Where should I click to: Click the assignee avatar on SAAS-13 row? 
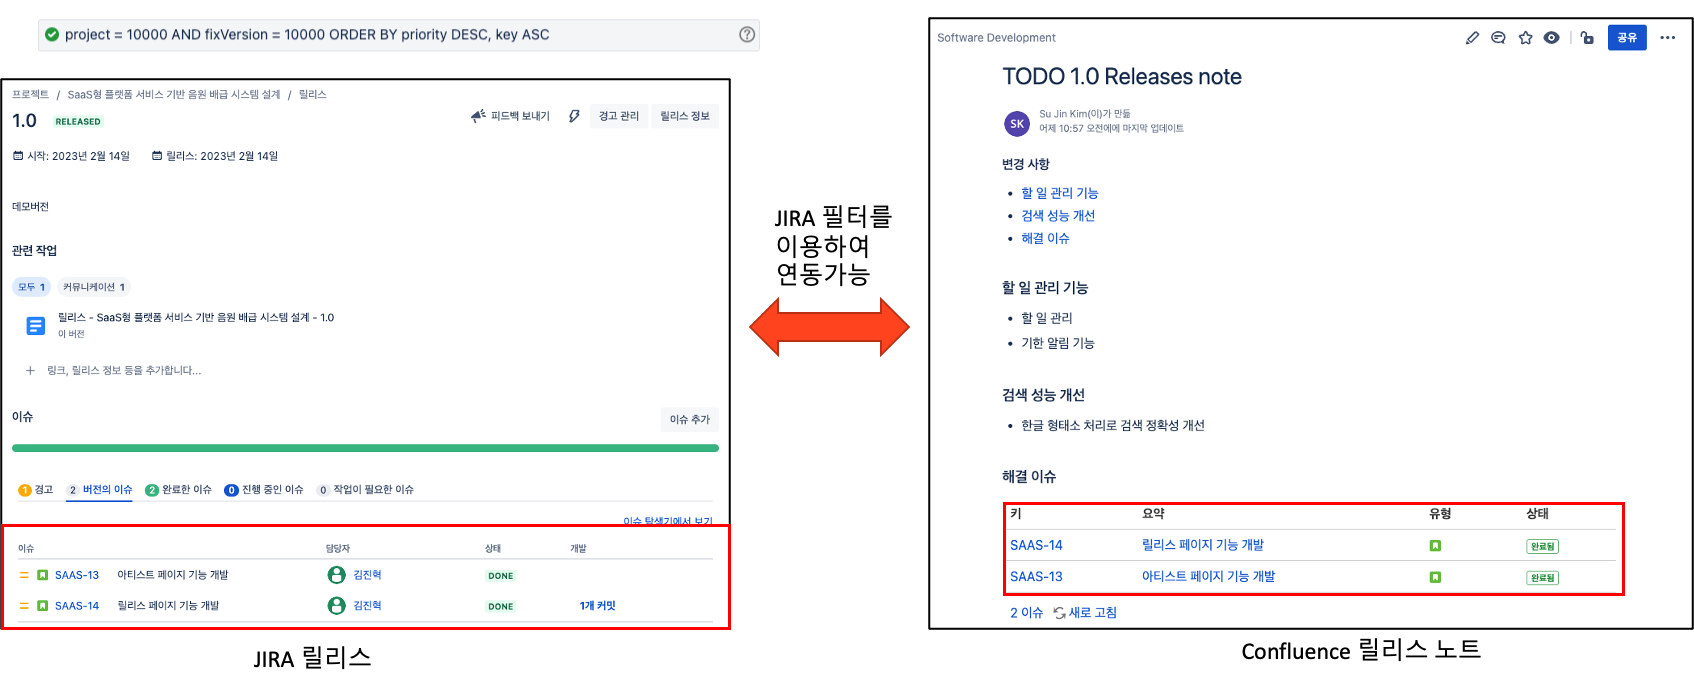337,575
